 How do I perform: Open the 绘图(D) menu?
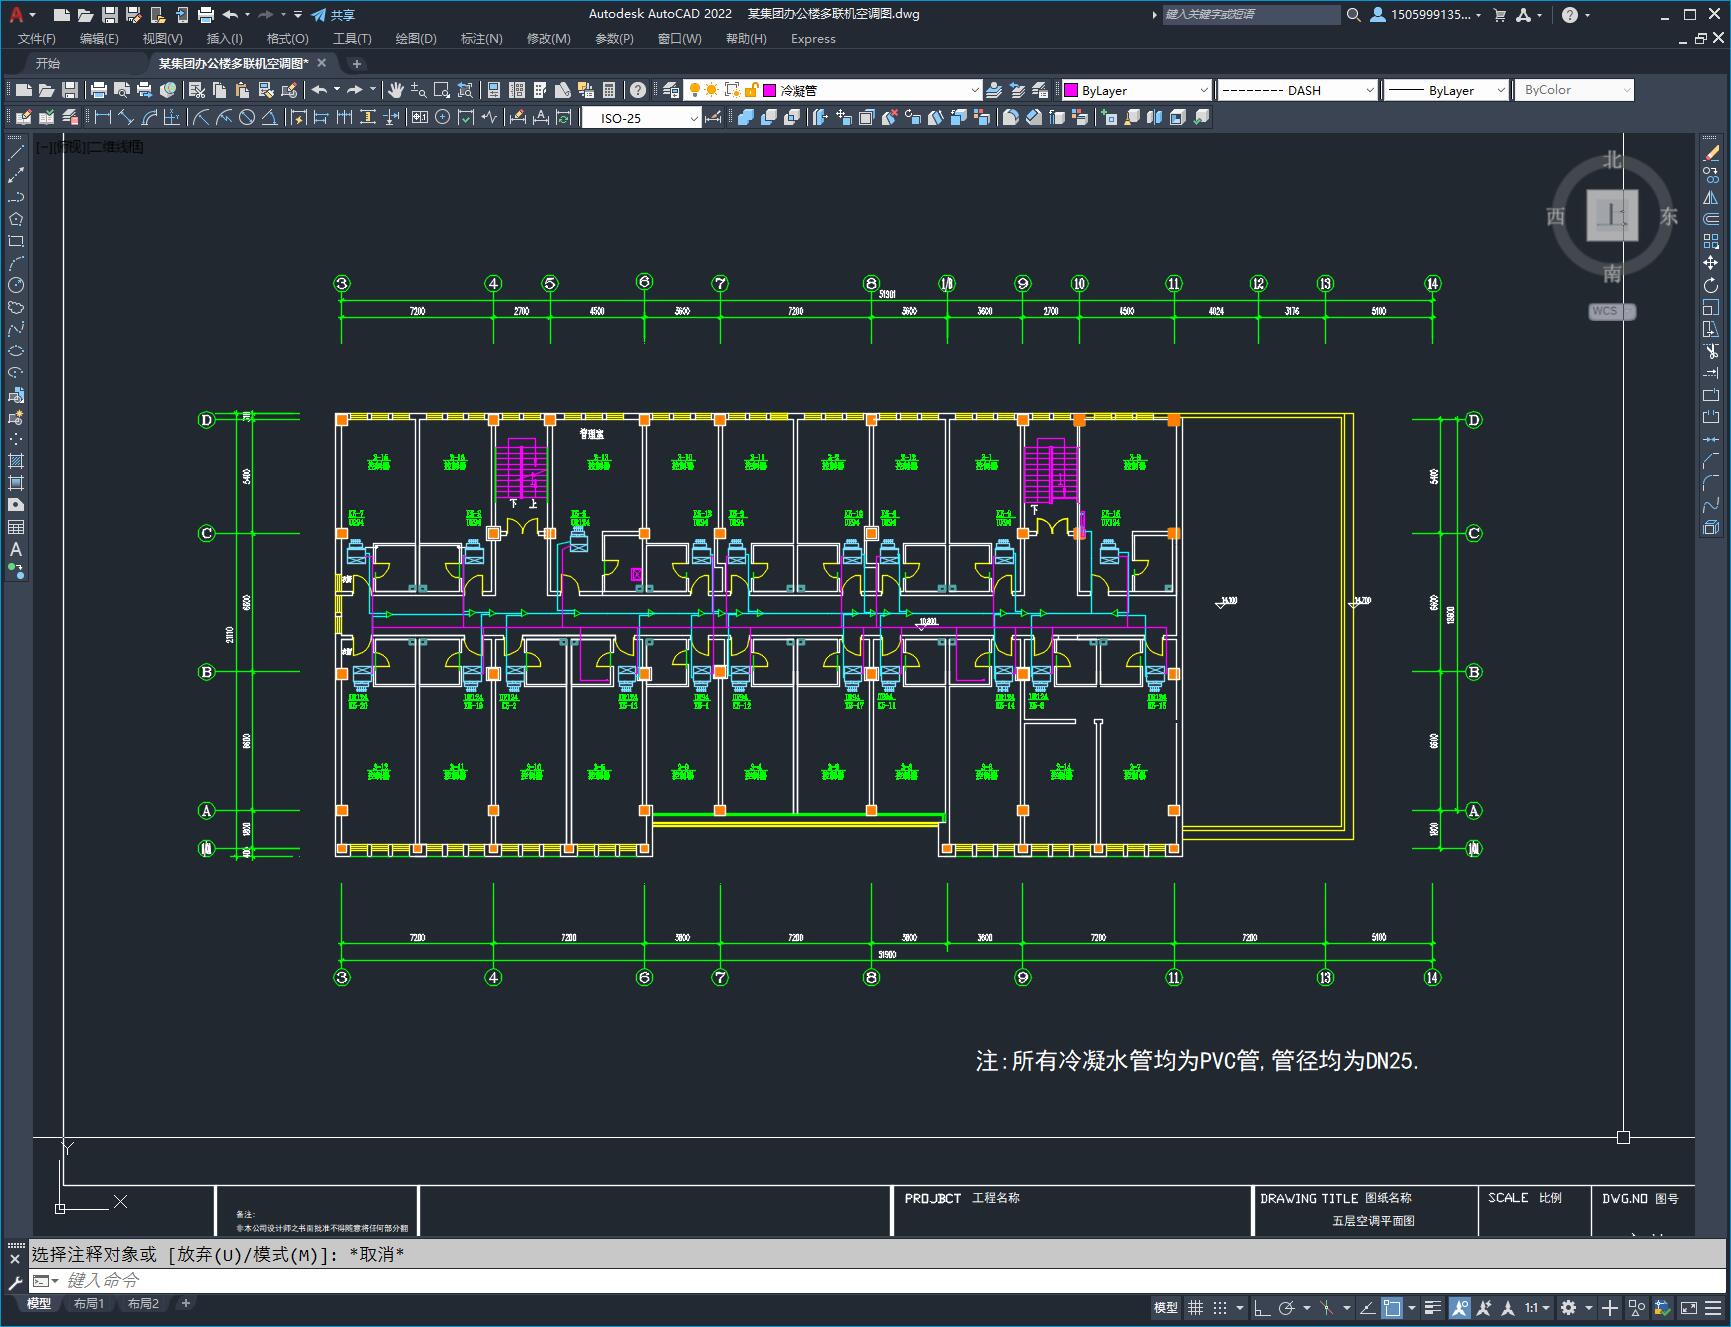[416, 38]
